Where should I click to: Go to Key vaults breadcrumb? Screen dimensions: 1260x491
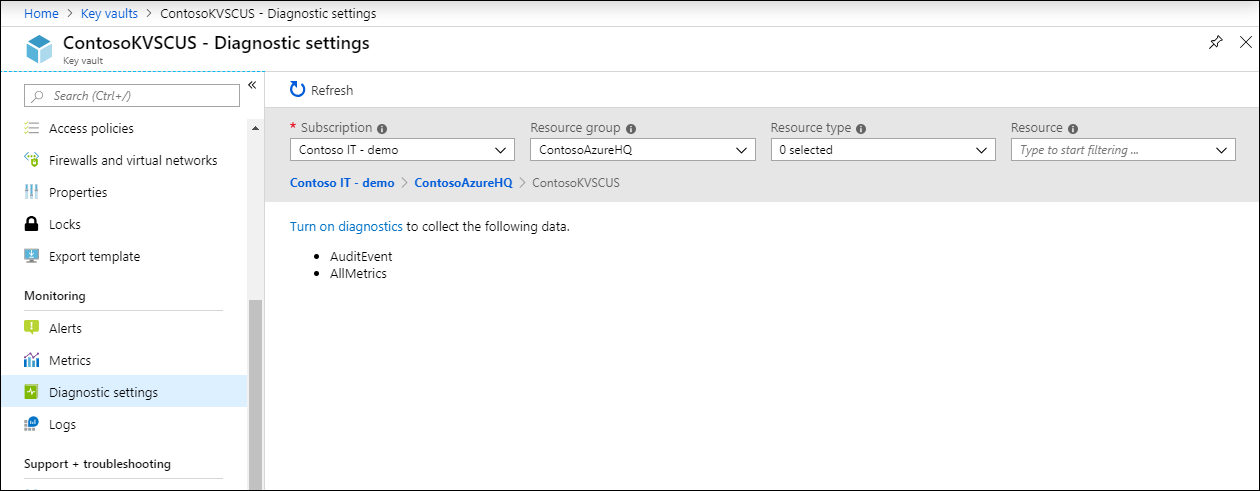click(x=109, y=13)
